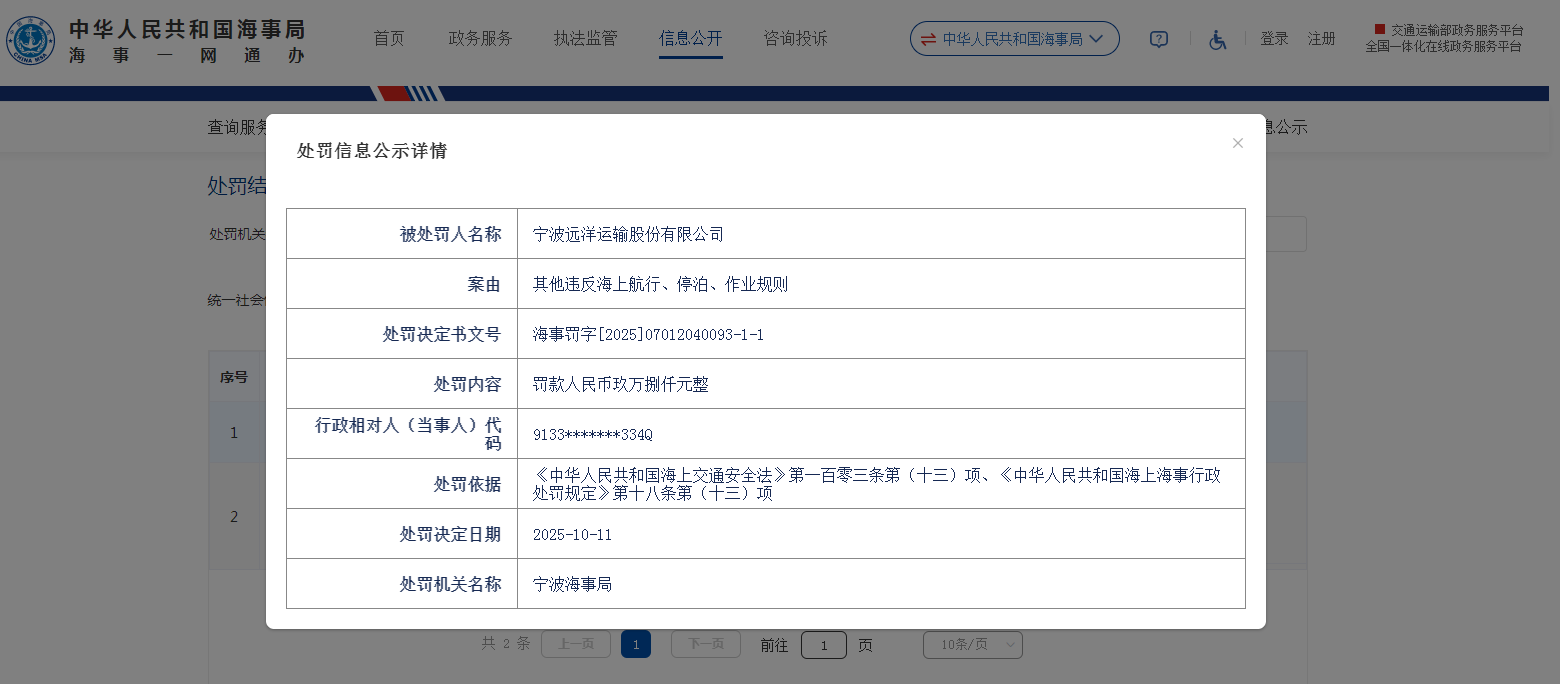Click the 行政相对人（当事人）代码 label
This screenshot has width=1560, height=684.
click(408, 434)
